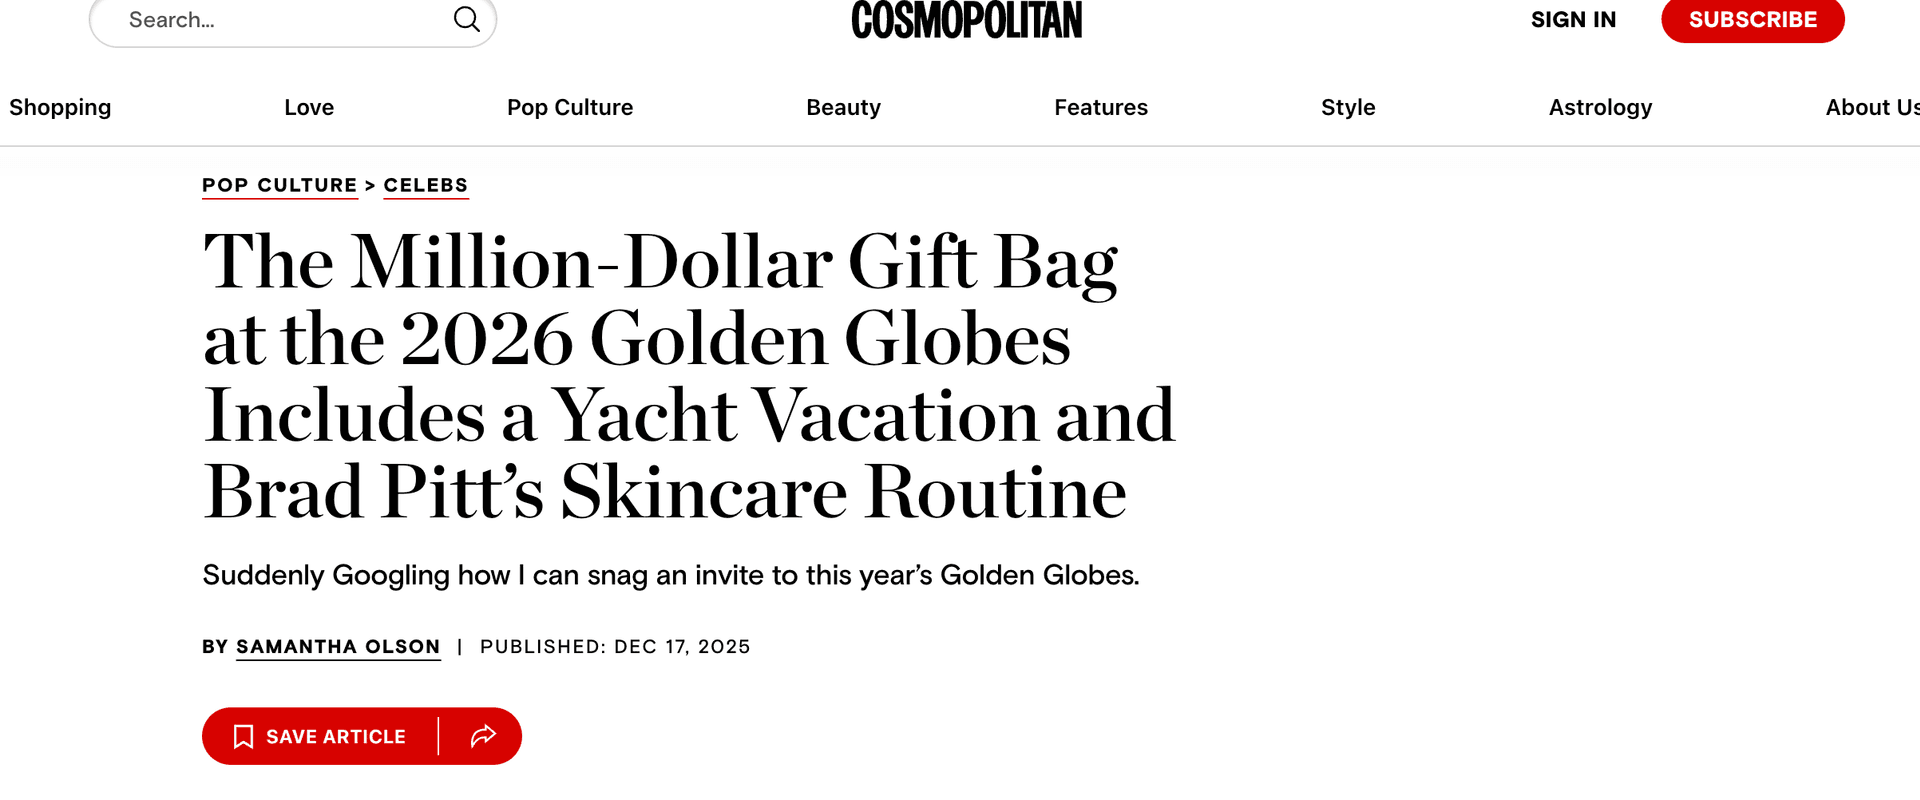The width and height of the screenshot is (1920, 800).
Task: Open the POP CULTURE breadcrumb link
Action: point(280,185)
